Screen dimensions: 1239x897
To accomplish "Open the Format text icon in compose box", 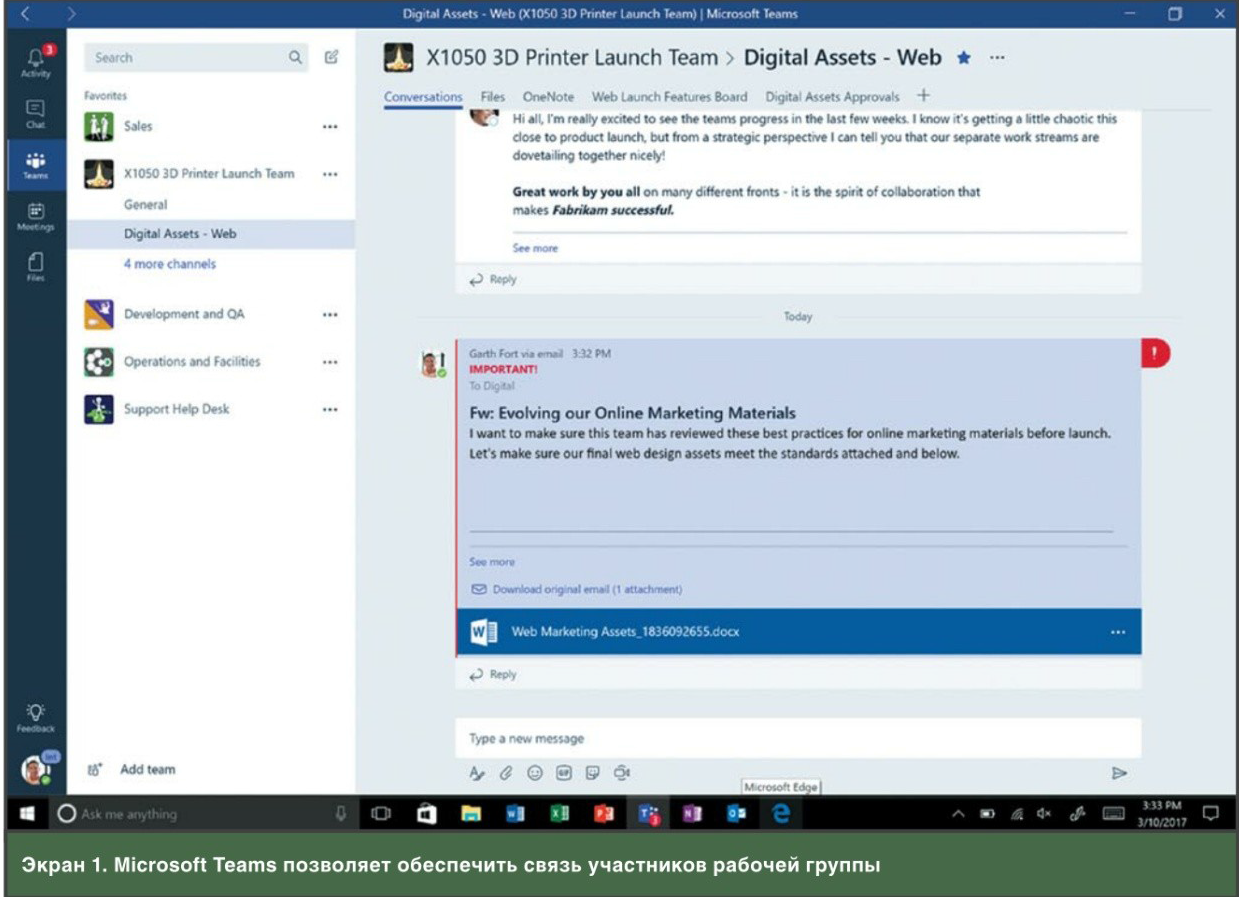I will (477, 772).
